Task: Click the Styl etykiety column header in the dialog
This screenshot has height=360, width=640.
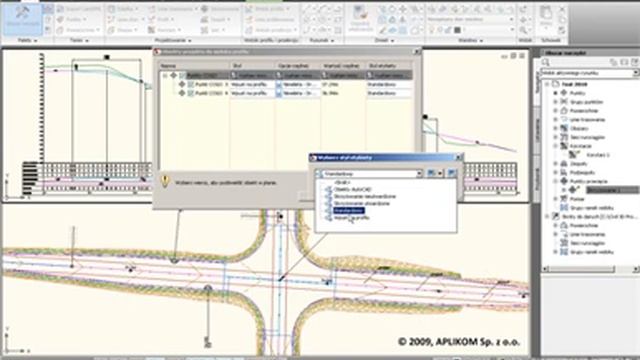Action: pos(389,66)
